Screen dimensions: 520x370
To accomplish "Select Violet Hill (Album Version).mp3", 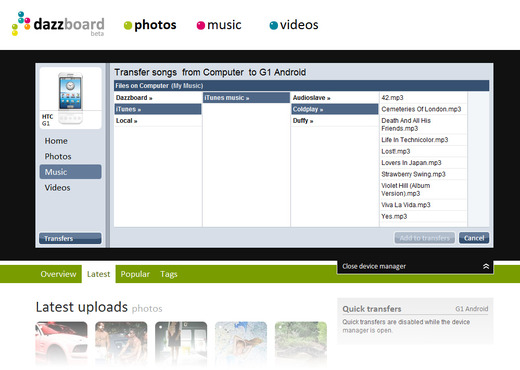I will point(423,189).
